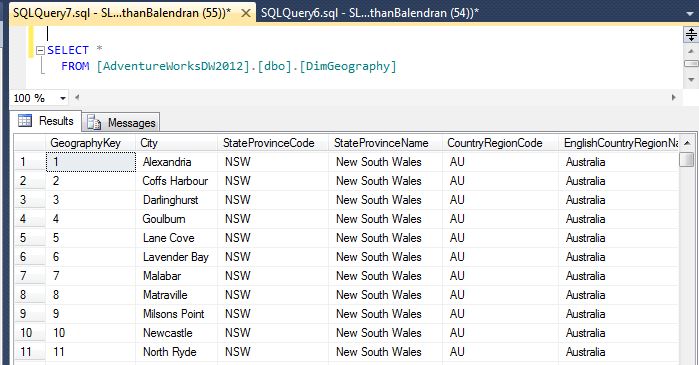Click editor vertical scrollbar down arrow
Viewport: 699px width, 365px height.
691,80
